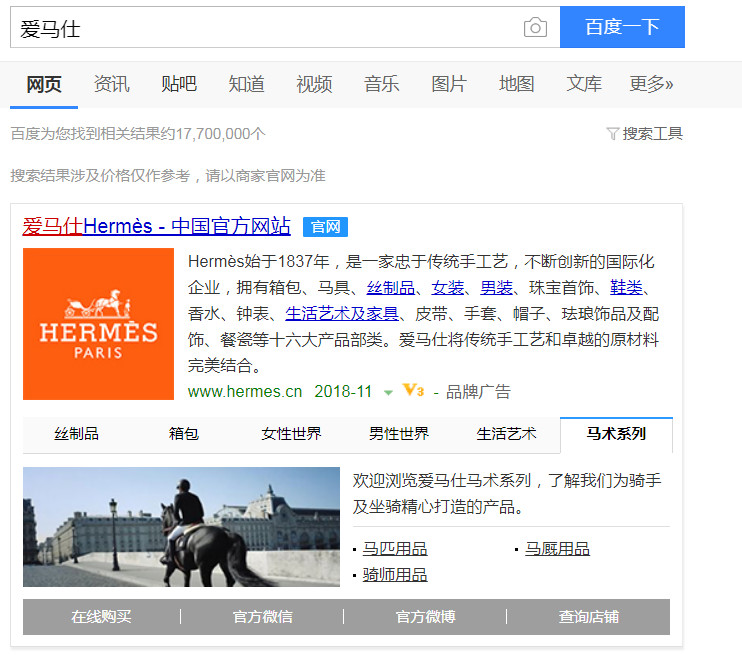Select the 生活艺术 category tab
The image size is (742, 662).
pos(506,434)
